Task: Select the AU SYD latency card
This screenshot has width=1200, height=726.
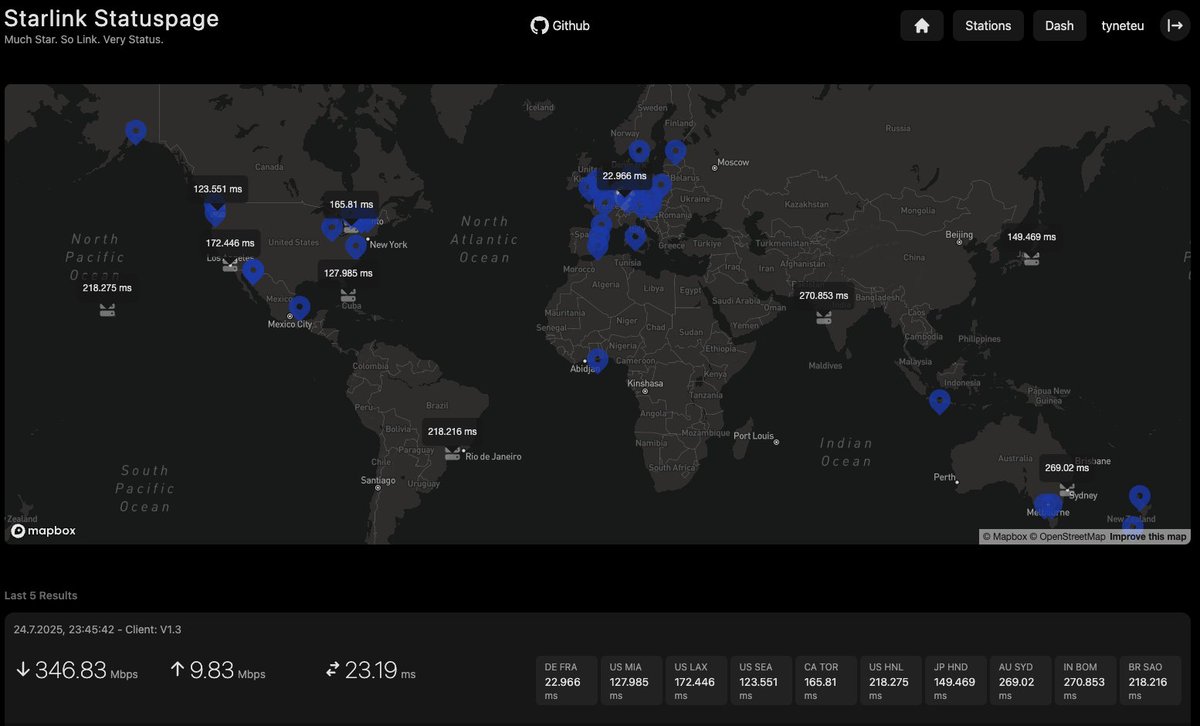Action: click(x=1021, y=681)
